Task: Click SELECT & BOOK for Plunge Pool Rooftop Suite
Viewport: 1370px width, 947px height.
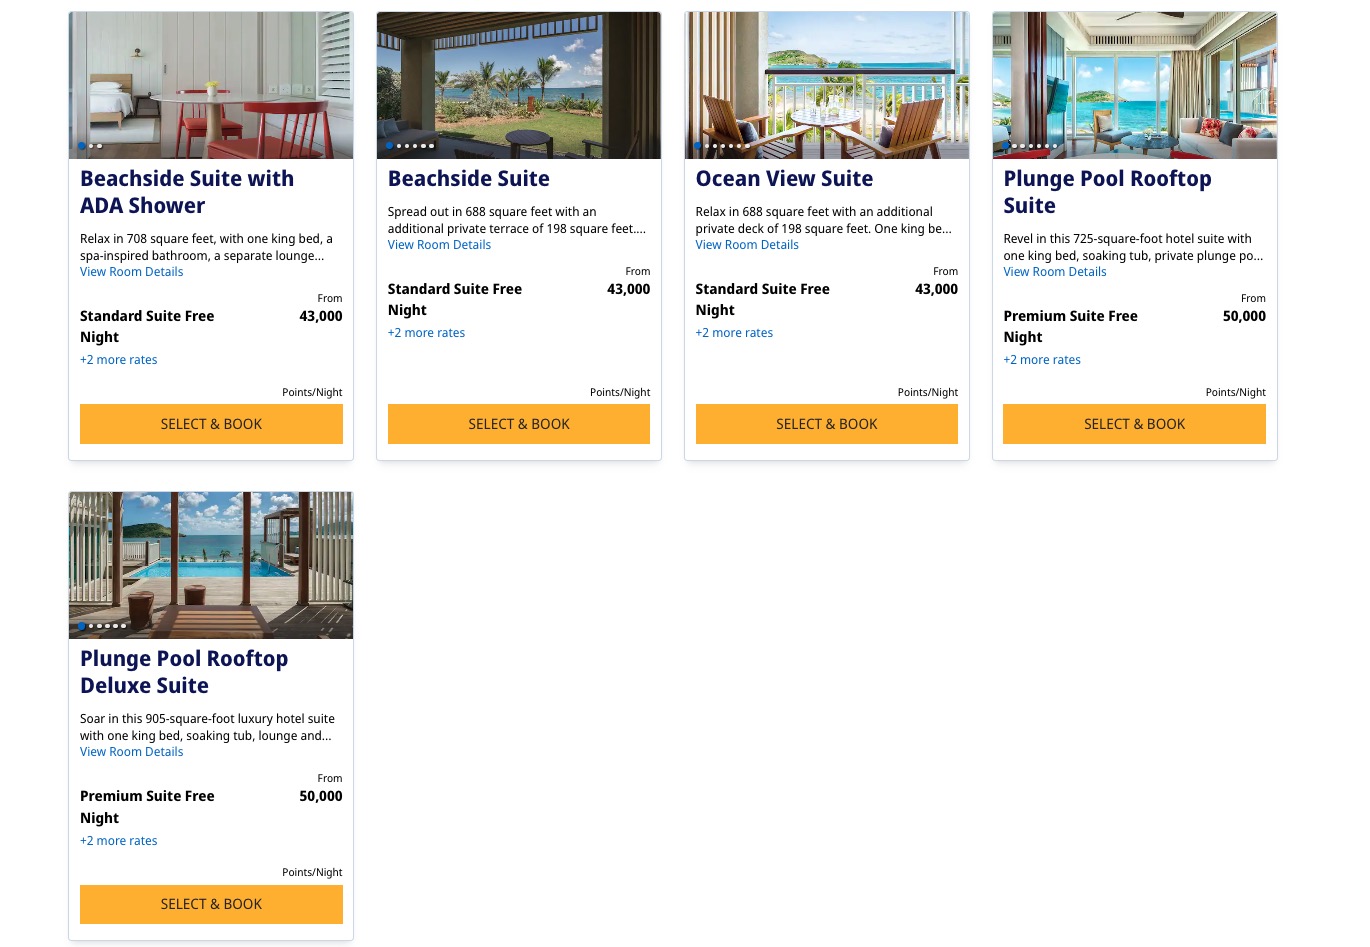Action: tap(1134, 424)
